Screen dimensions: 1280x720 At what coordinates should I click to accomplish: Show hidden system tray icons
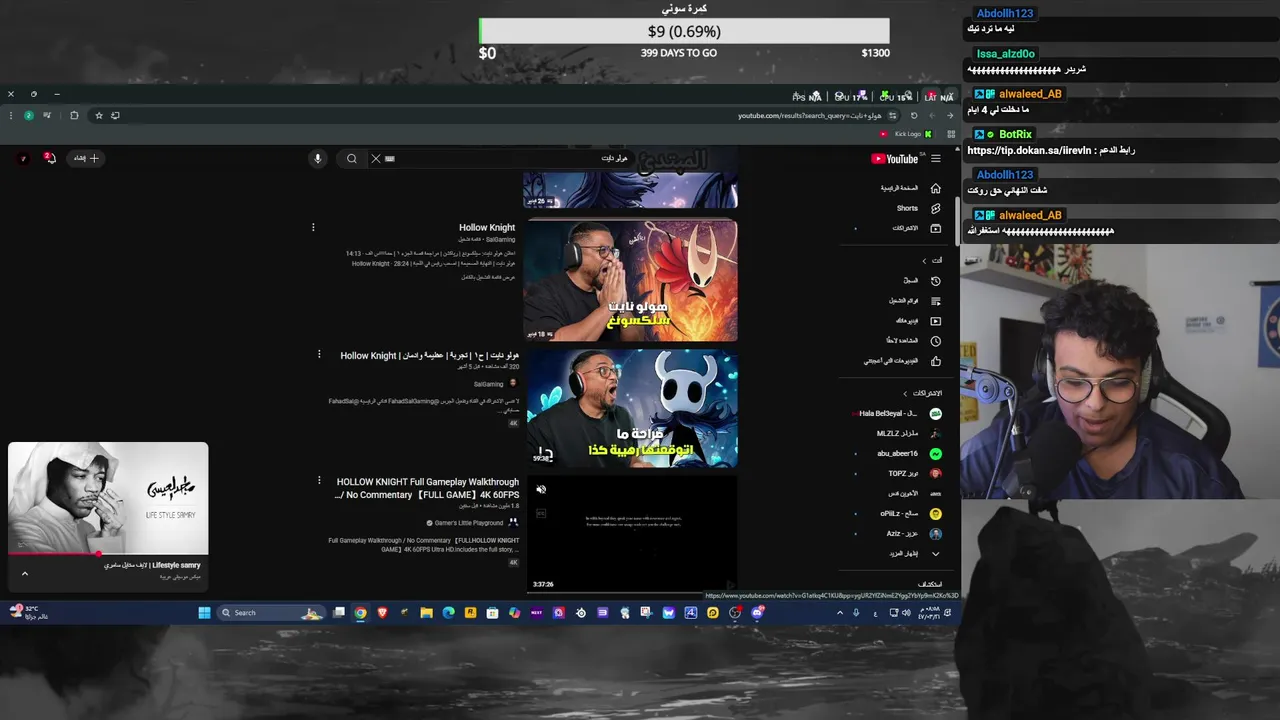[840, 613]
